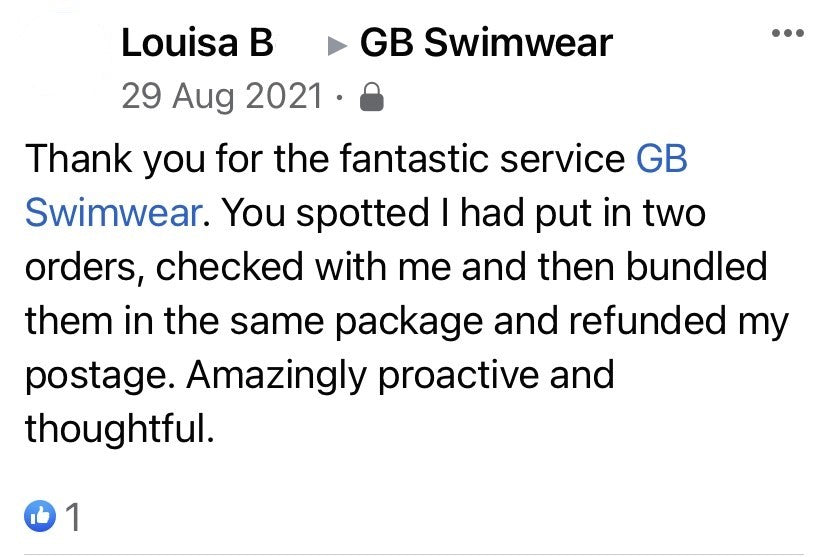Click the line starting 'orders, checked with me'
Screen dimensions: 828x557
[394, 268]
